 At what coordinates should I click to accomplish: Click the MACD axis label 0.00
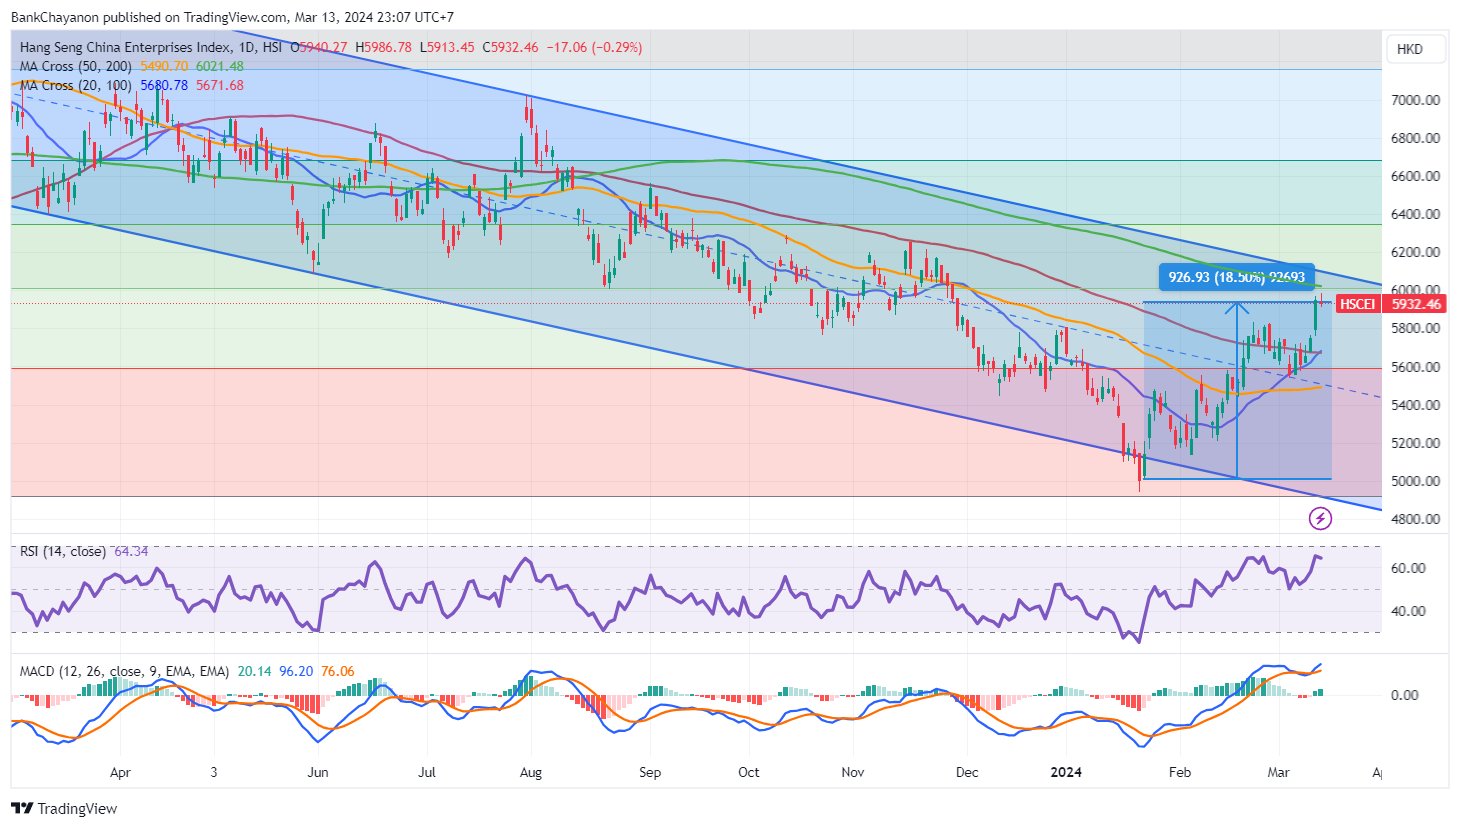tap(1404, 695)
